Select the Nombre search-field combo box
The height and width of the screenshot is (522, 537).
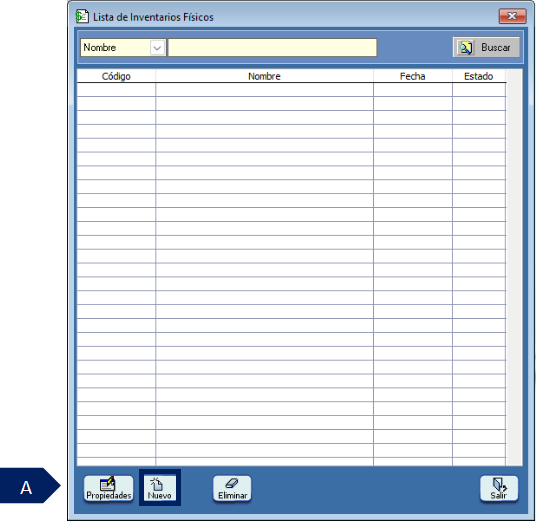(x=123, y=48)
